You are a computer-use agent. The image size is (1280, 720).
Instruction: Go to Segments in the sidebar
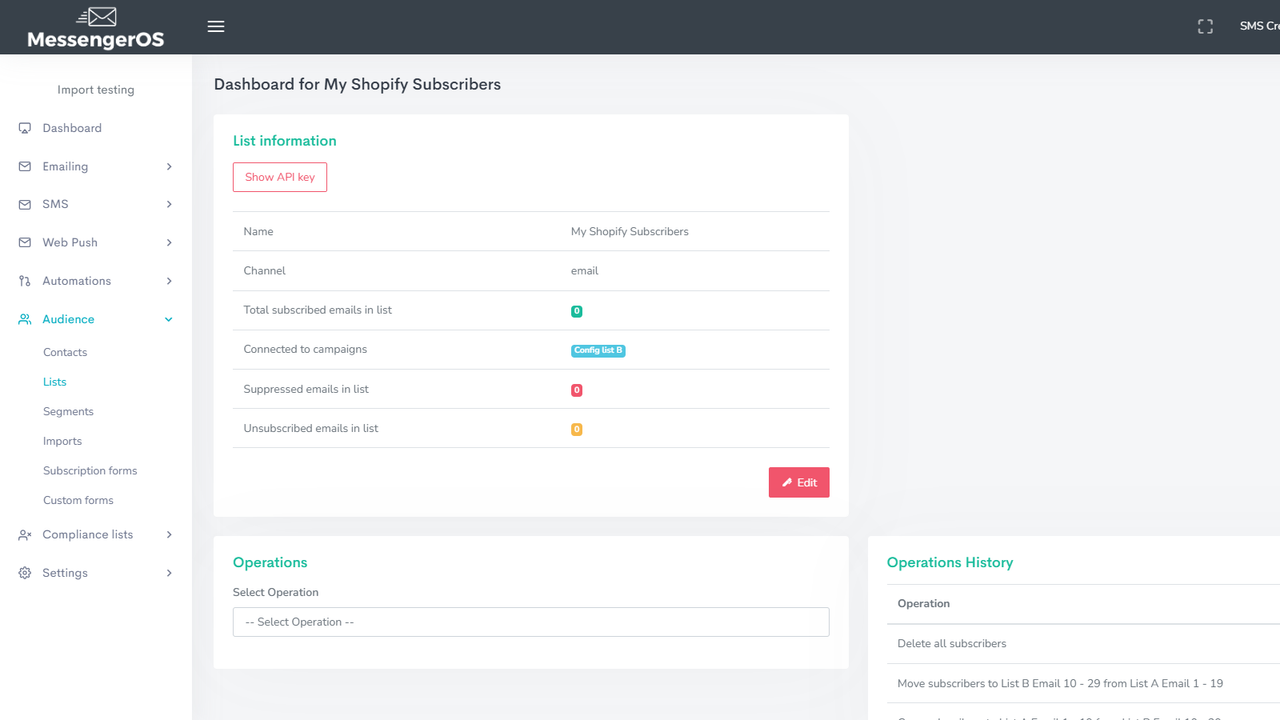[68, 411]
